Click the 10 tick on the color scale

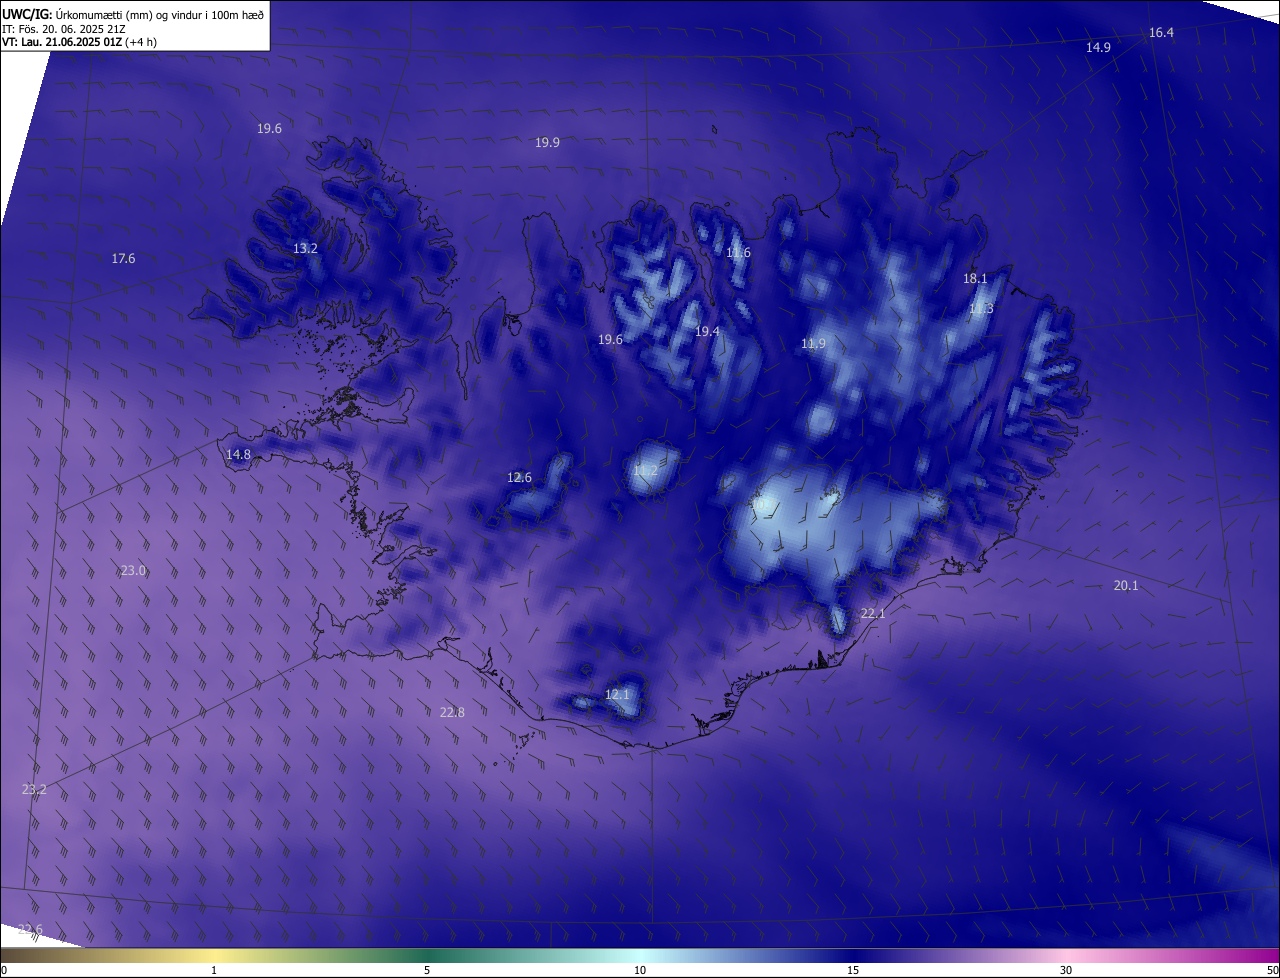[x=640, y=971]
